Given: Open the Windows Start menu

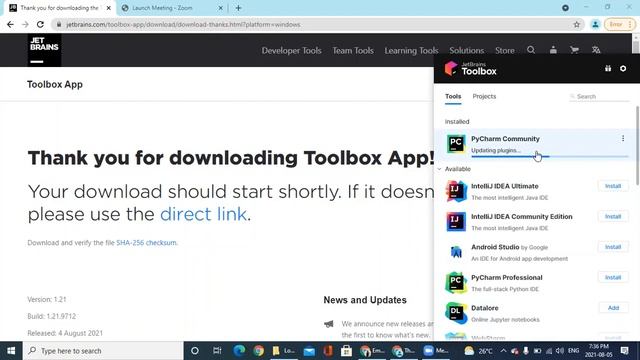Looking at the screenshot, I should coord(11,351).
